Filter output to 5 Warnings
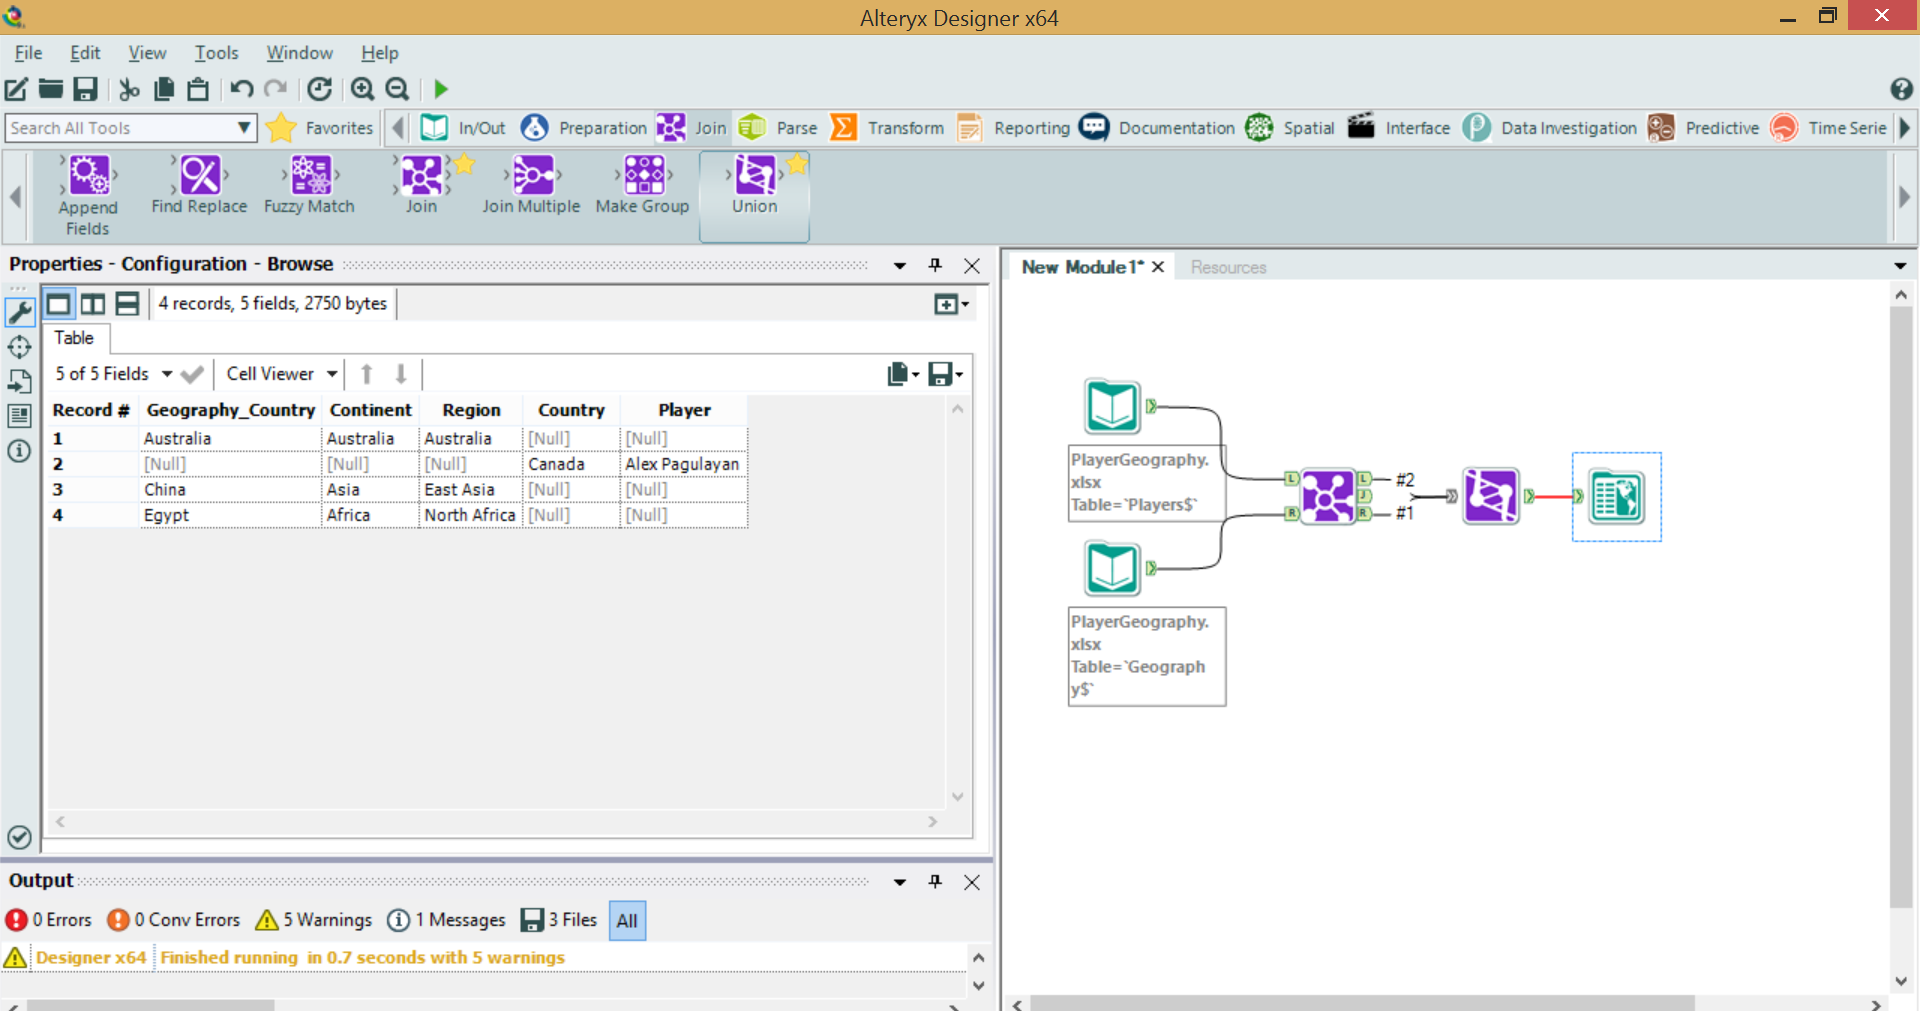 (314, 920)
